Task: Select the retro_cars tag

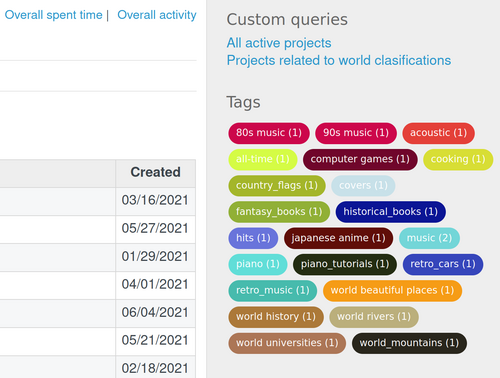Action: point(443,264)
